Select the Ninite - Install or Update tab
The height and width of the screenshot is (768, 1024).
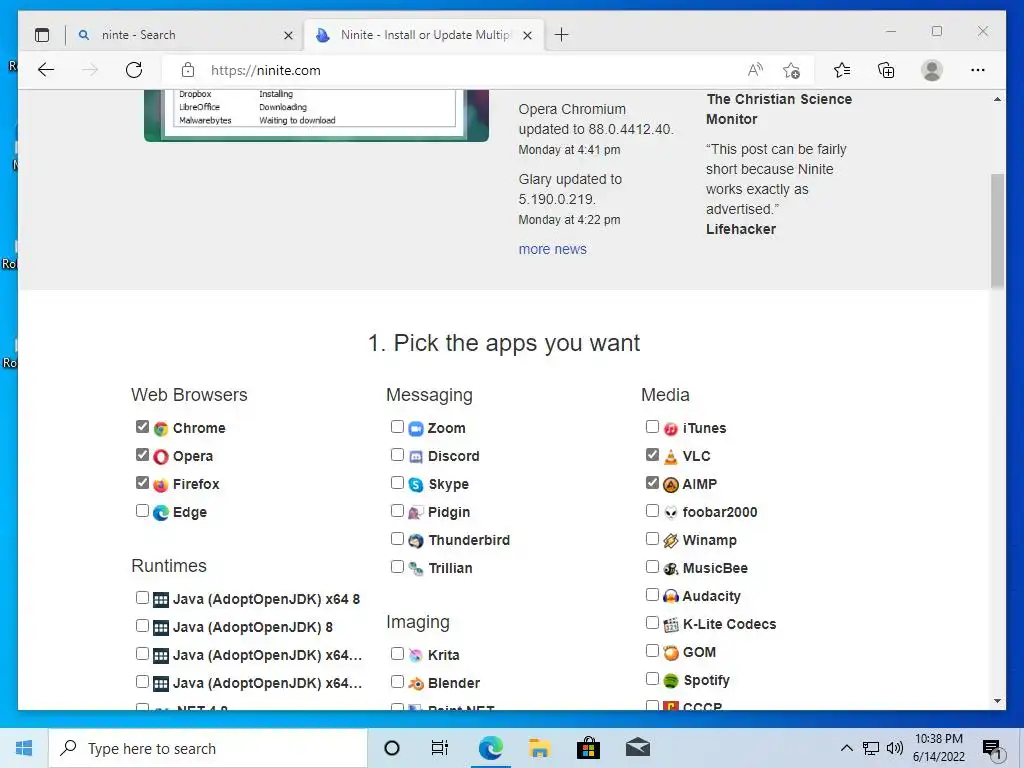[424, 35]
